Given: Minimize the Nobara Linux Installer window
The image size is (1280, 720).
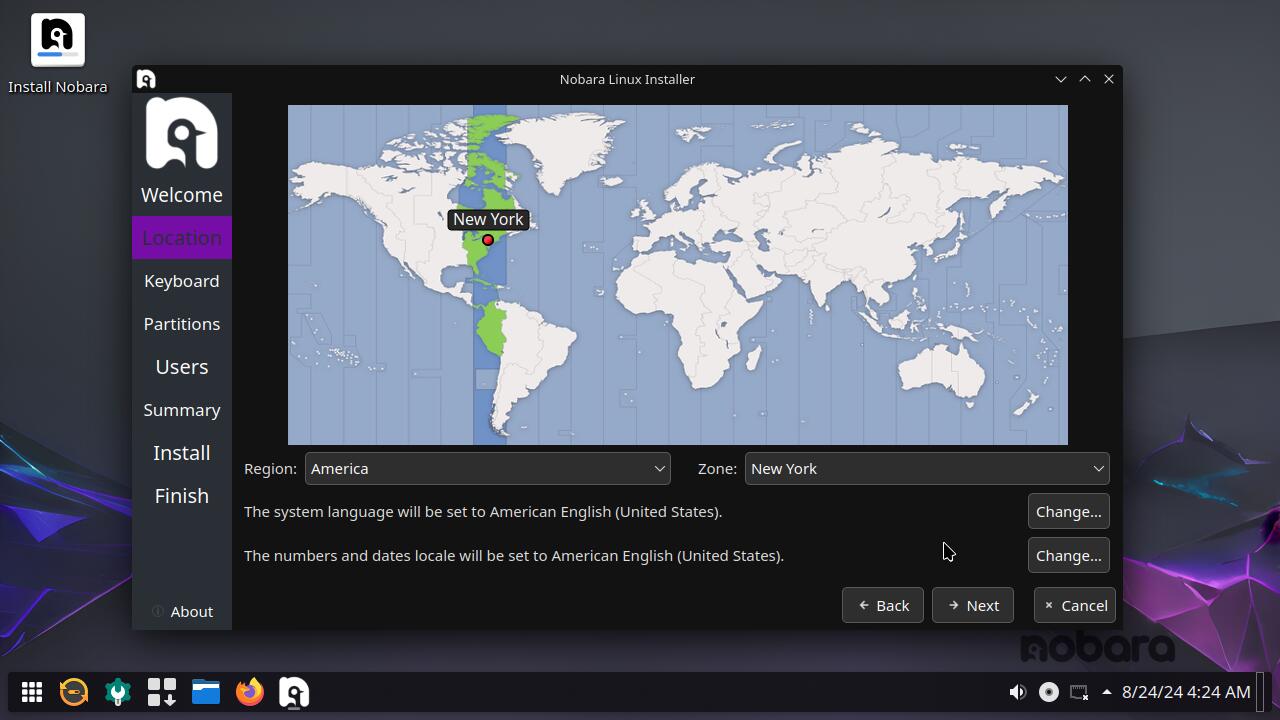Looking at the screenshot, I should [1061, 79].
